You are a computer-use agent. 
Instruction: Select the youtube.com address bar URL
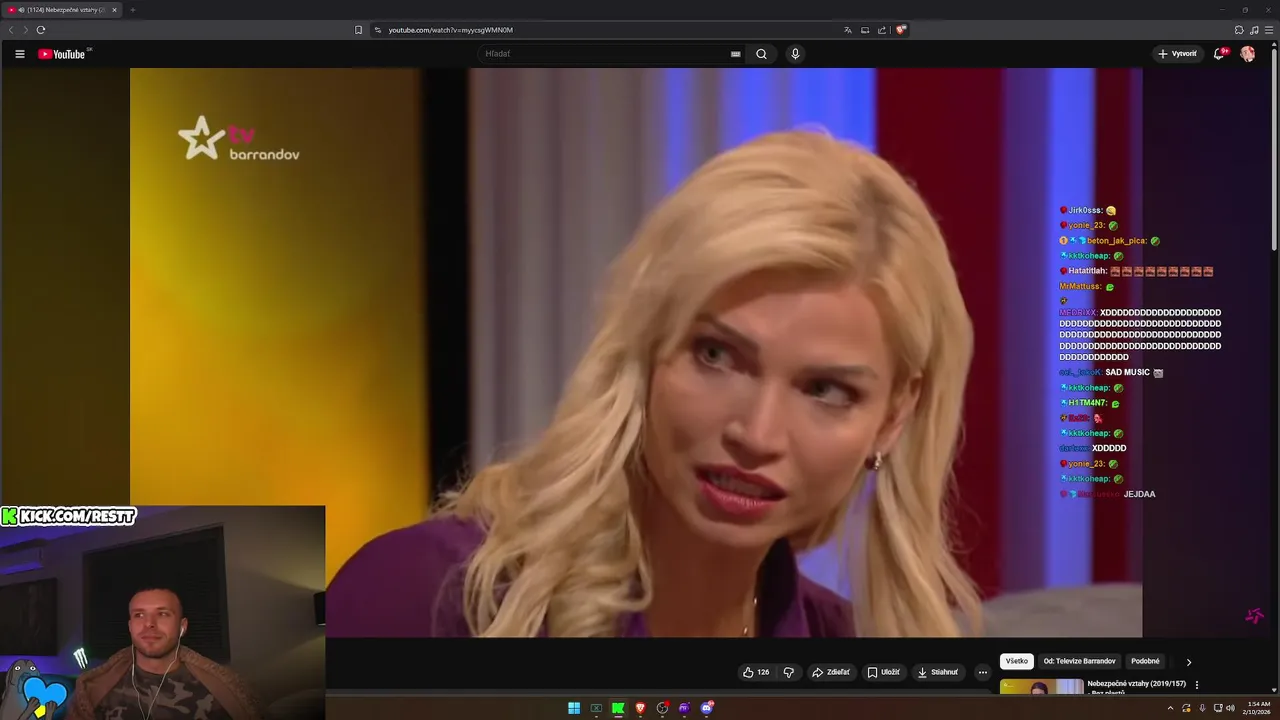pyautogui.click(x=450, y=30)
